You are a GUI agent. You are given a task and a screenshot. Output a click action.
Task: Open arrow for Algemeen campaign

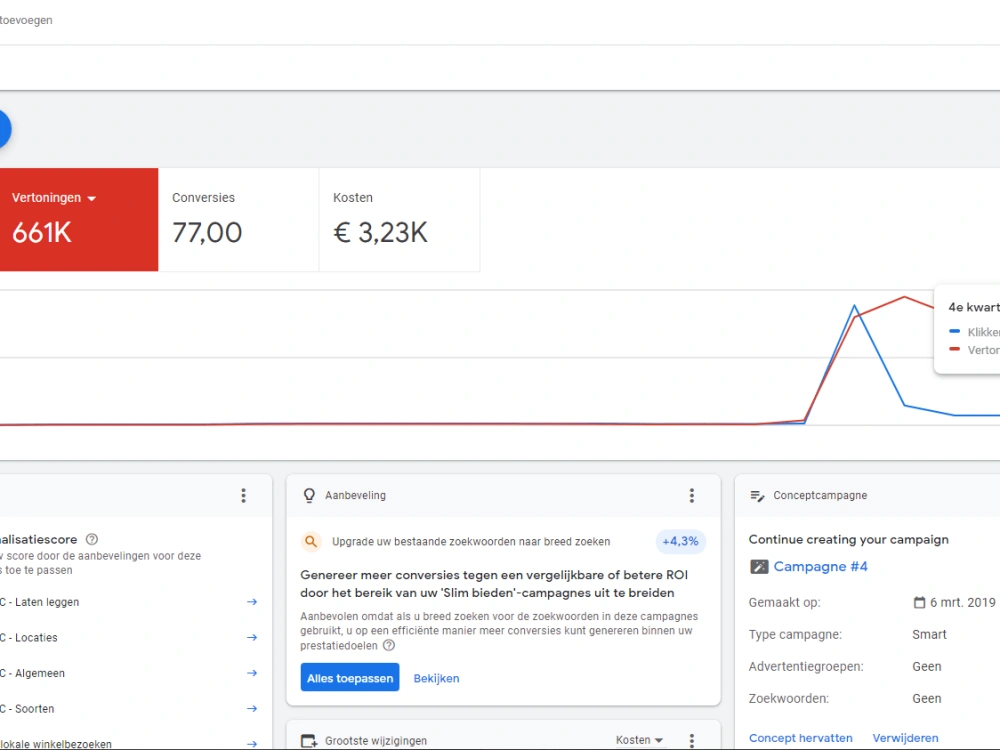coord(252,673)
